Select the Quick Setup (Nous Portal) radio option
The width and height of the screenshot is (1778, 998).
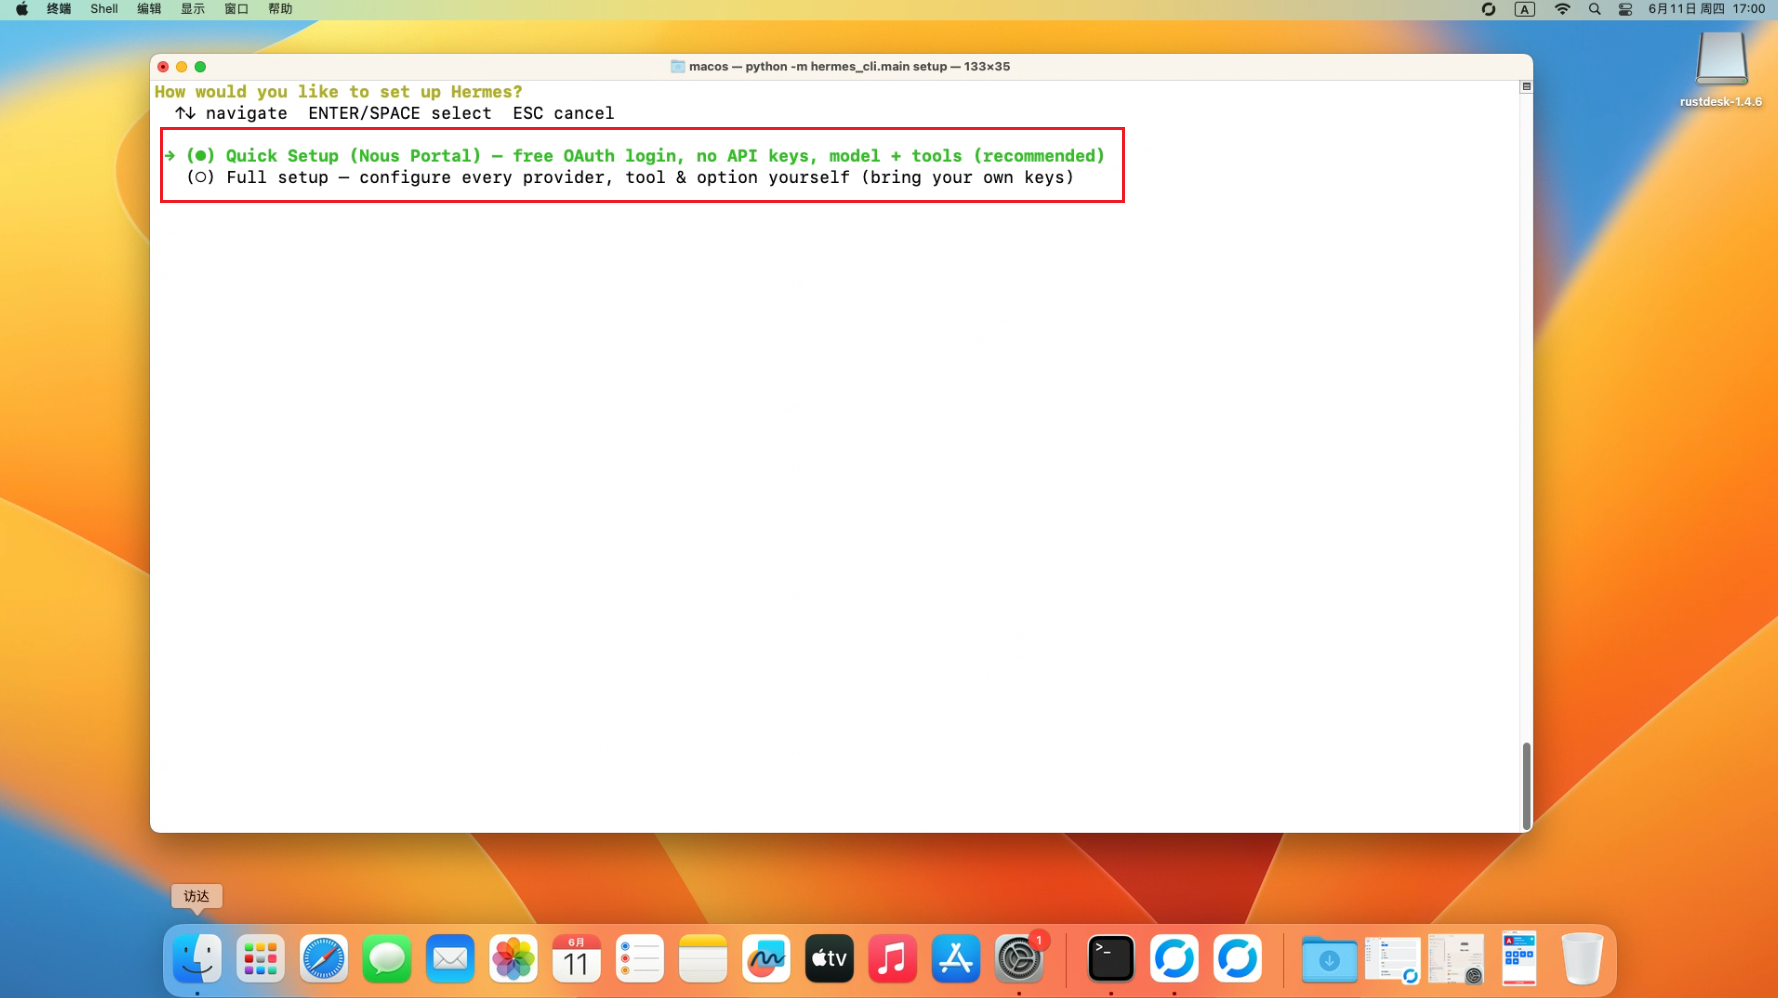click(x=635, y=156)
